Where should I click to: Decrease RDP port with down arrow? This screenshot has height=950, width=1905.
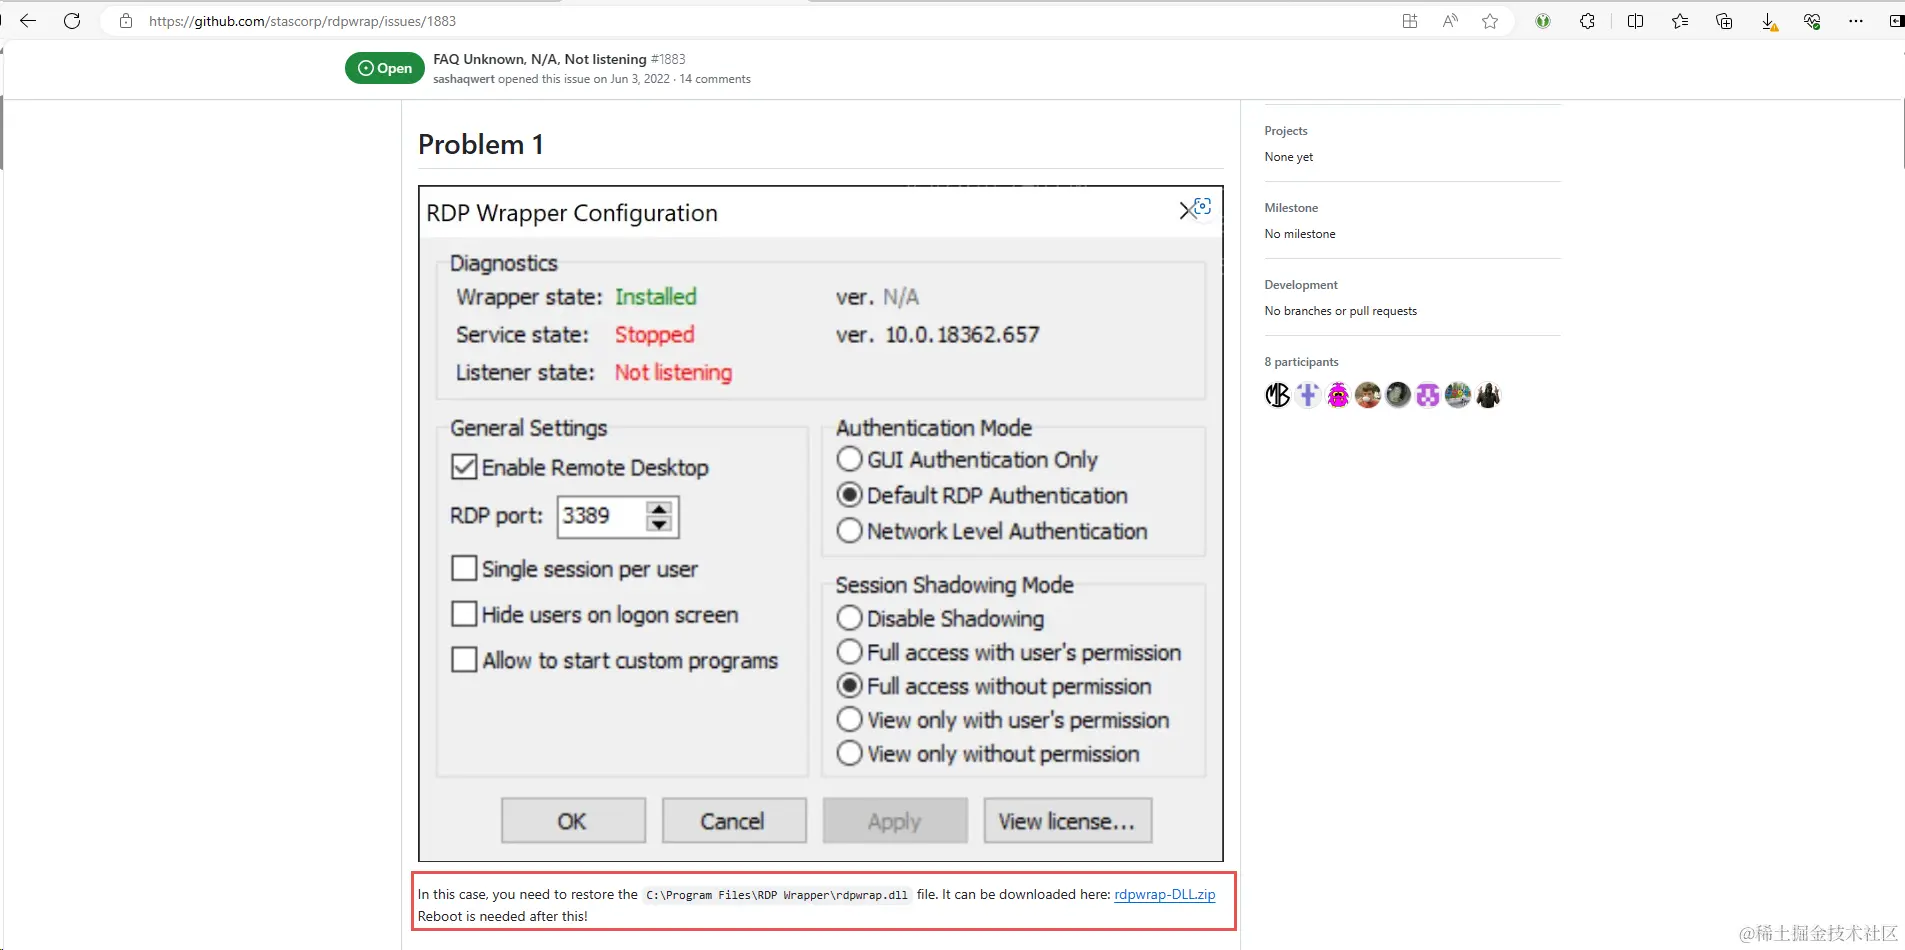tap(659, 524)
